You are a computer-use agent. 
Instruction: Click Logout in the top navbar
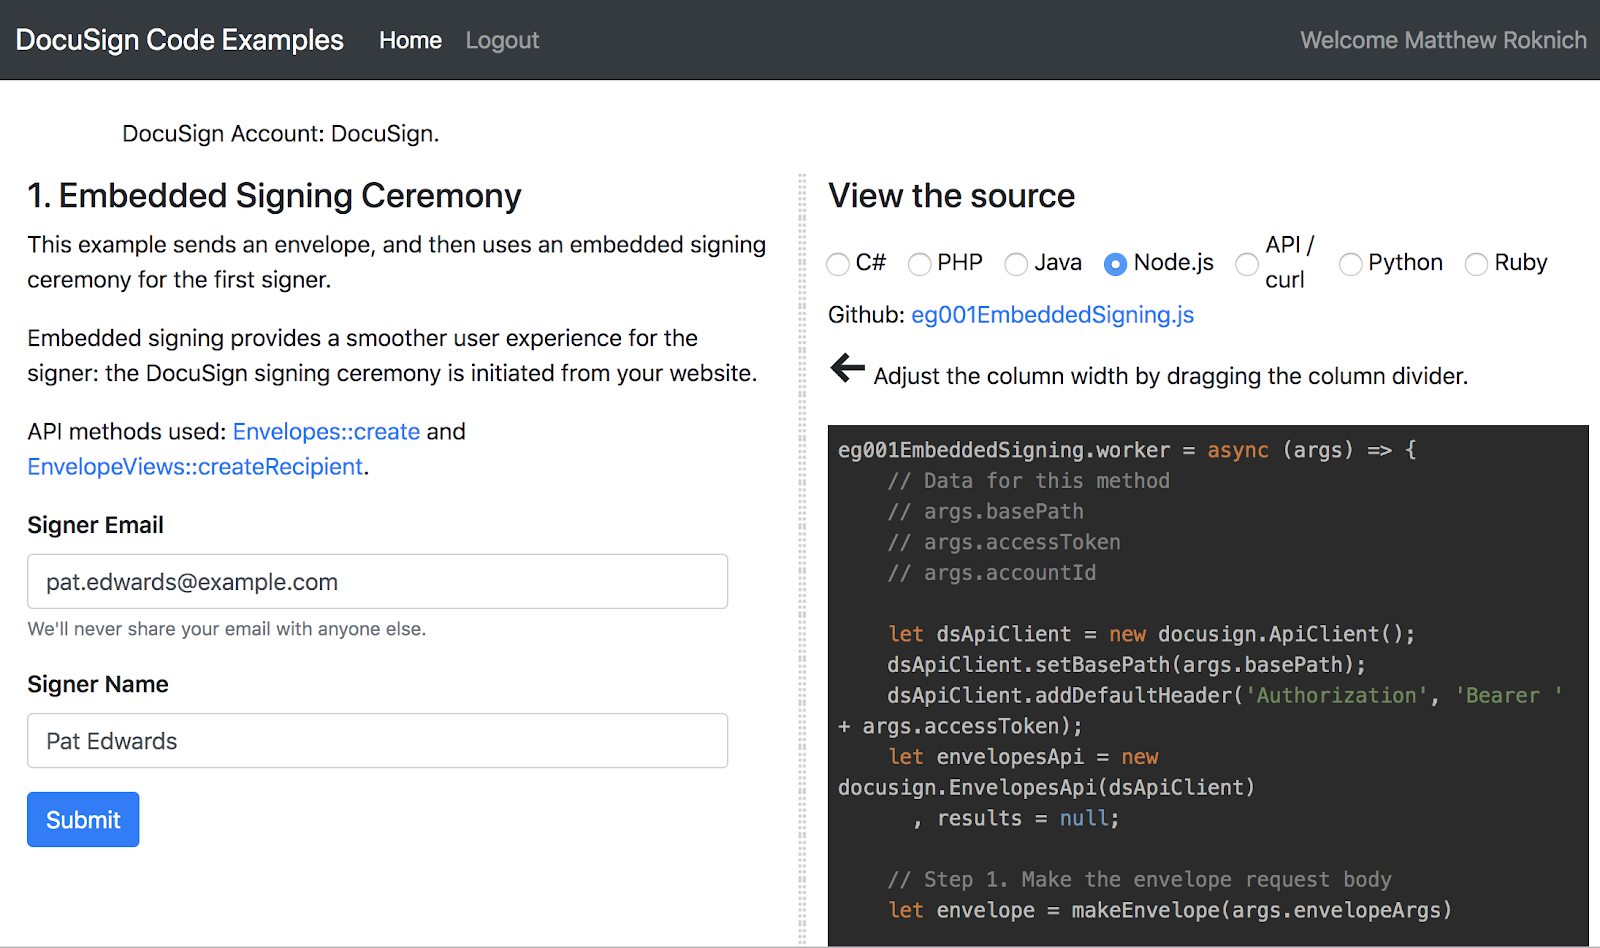click(x=502, y=40)
